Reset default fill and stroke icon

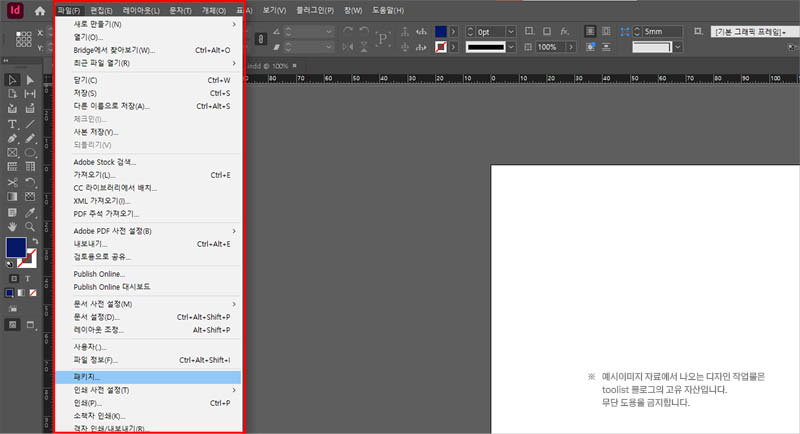9,264
